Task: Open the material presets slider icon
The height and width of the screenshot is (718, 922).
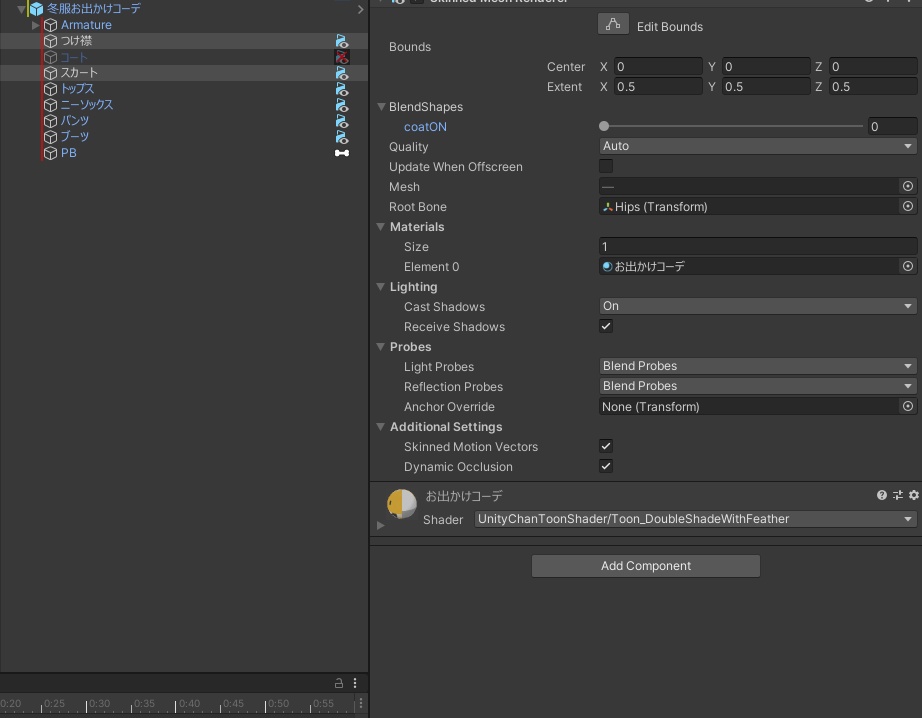Action: point(898,495)
